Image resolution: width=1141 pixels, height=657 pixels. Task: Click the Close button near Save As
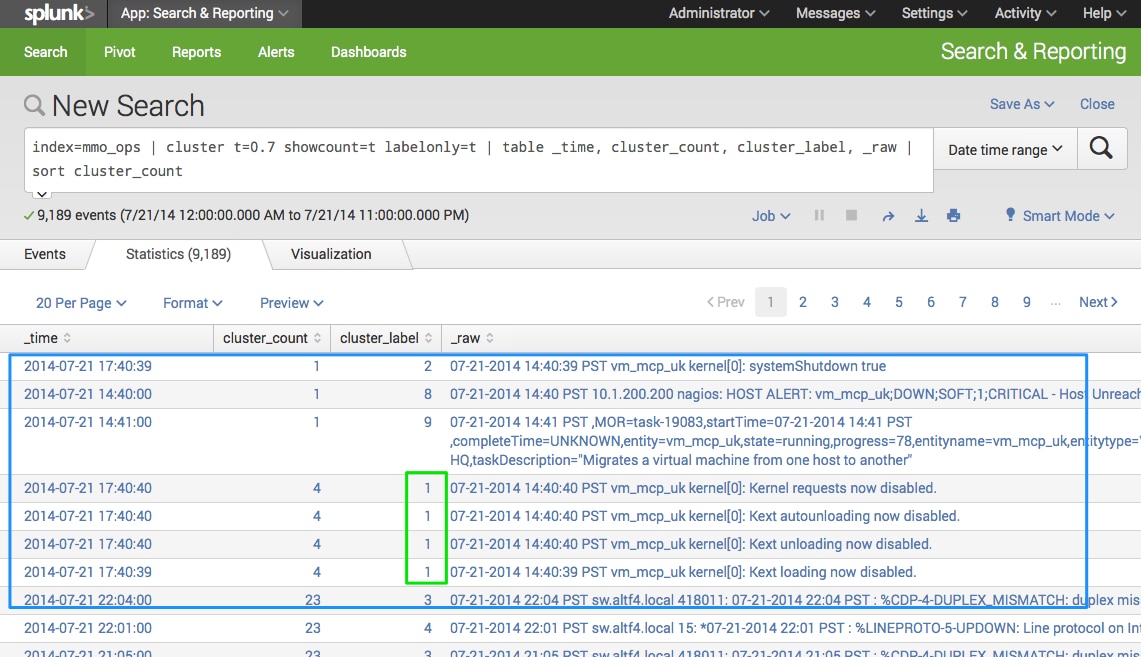click(1097, 104)
